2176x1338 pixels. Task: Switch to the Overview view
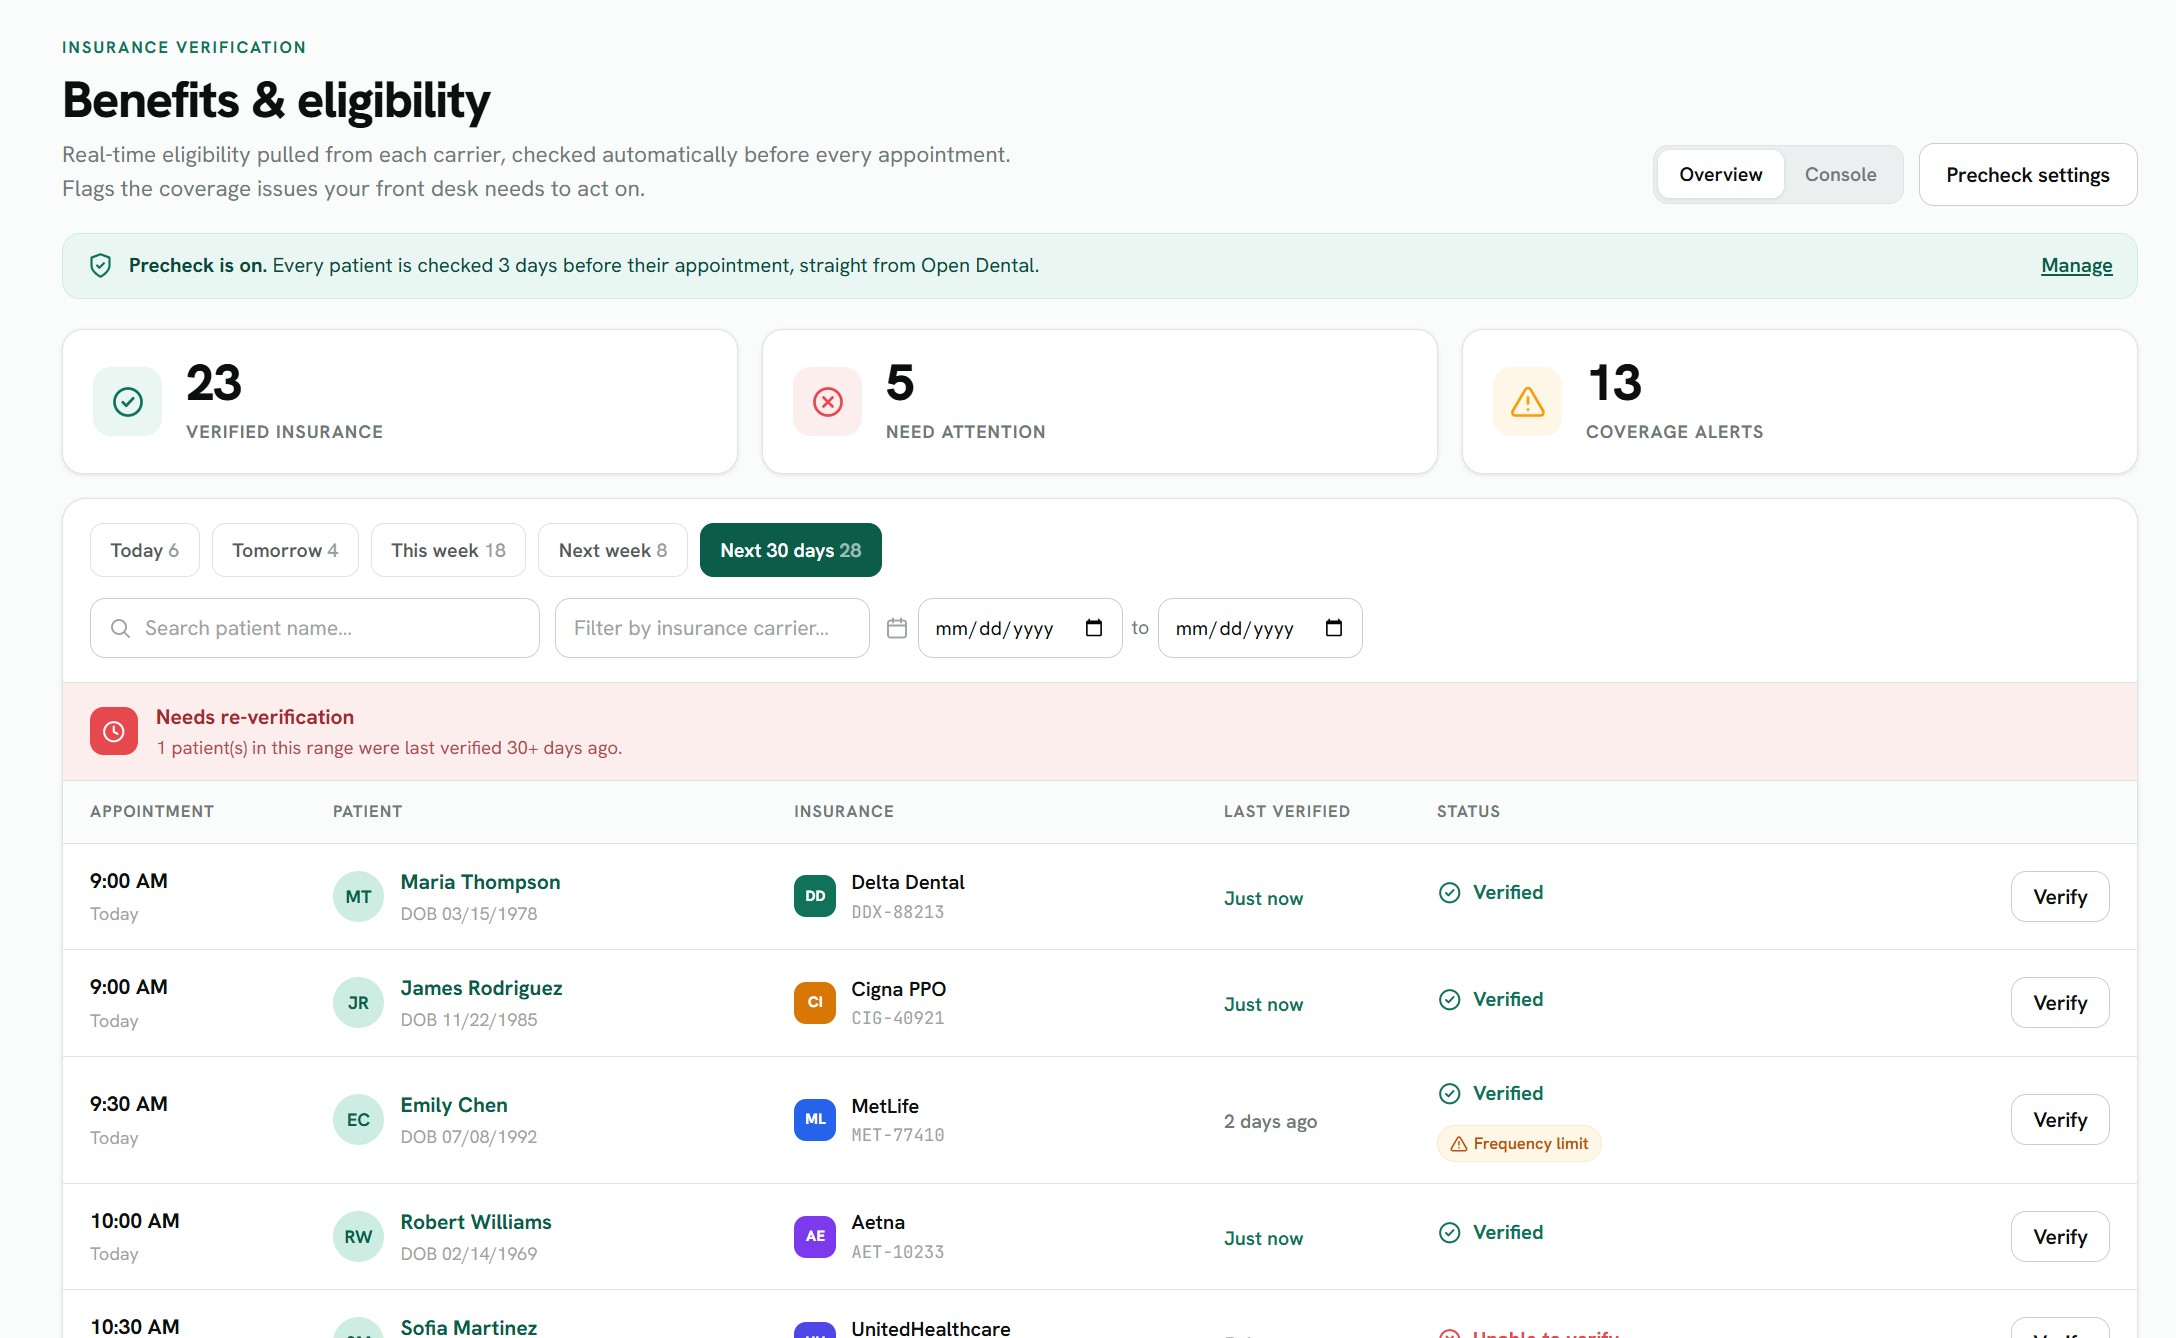(1720, 174)
